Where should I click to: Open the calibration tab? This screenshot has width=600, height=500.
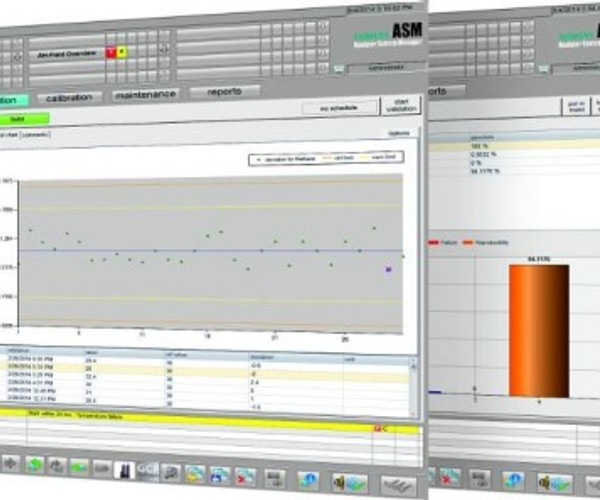69,98
